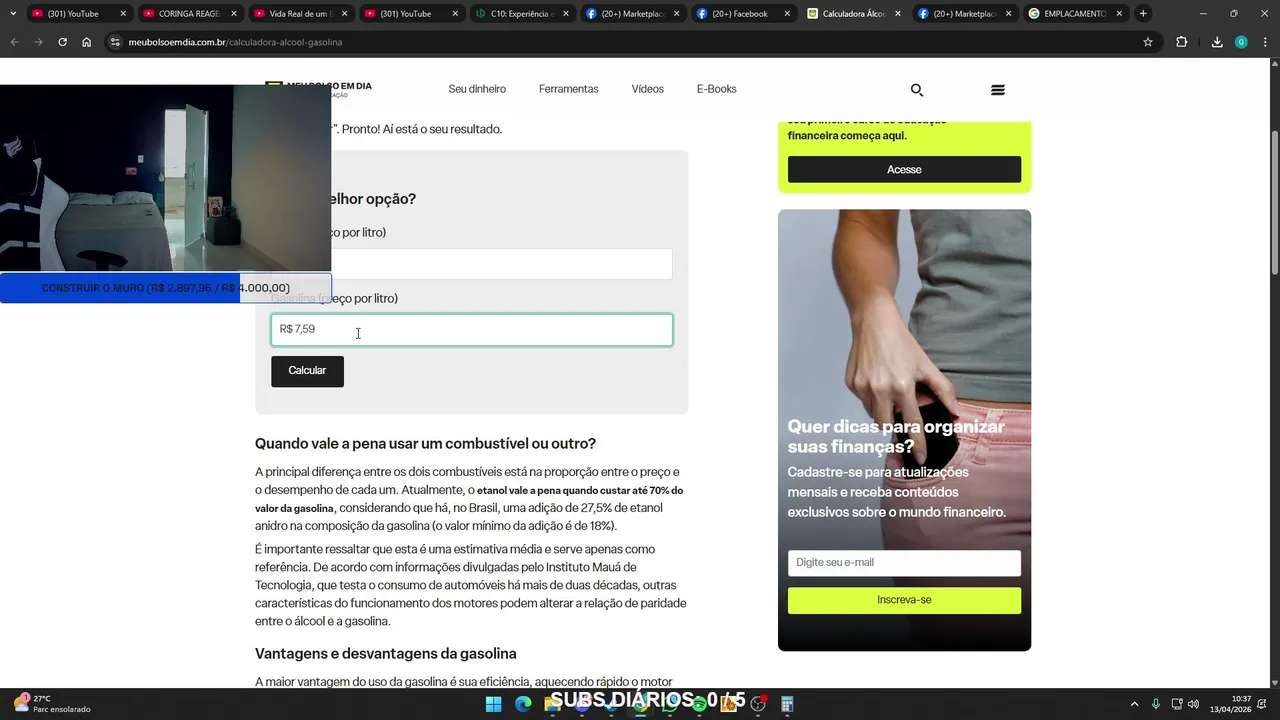Close the CORINGA REAGE tab
The width and height of the screenshot is (1280, 720).
[233, 14]
